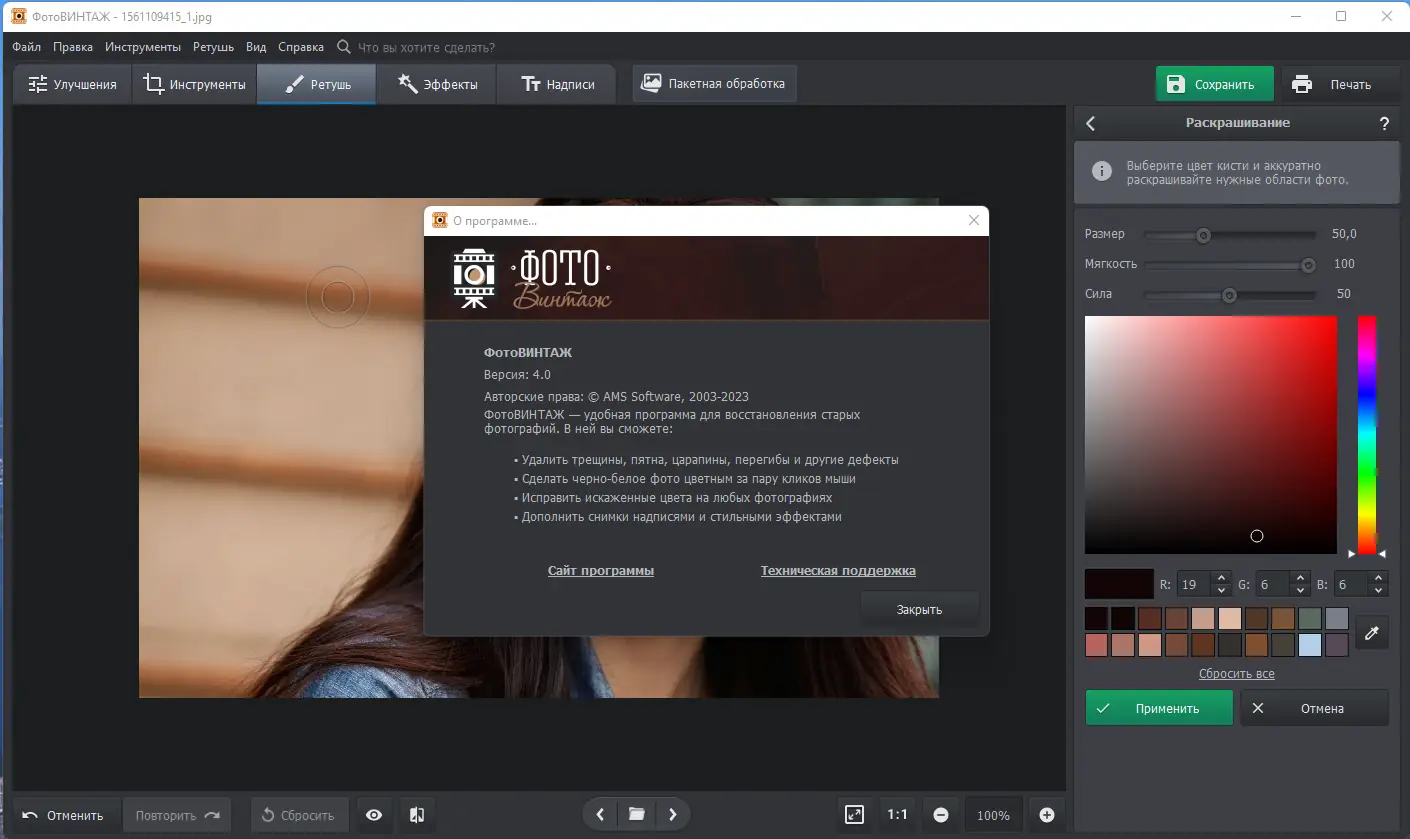Select the Ретушь tab with the brush icon
The height and width of the screenshot is (839, 1410).
click(317, 84)
